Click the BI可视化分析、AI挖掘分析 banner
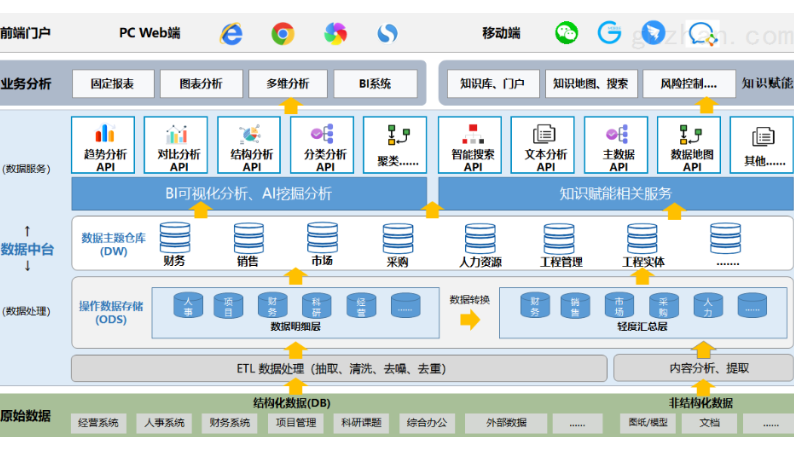Viewport: 794px width, 450px height. (x=249, y=193)
